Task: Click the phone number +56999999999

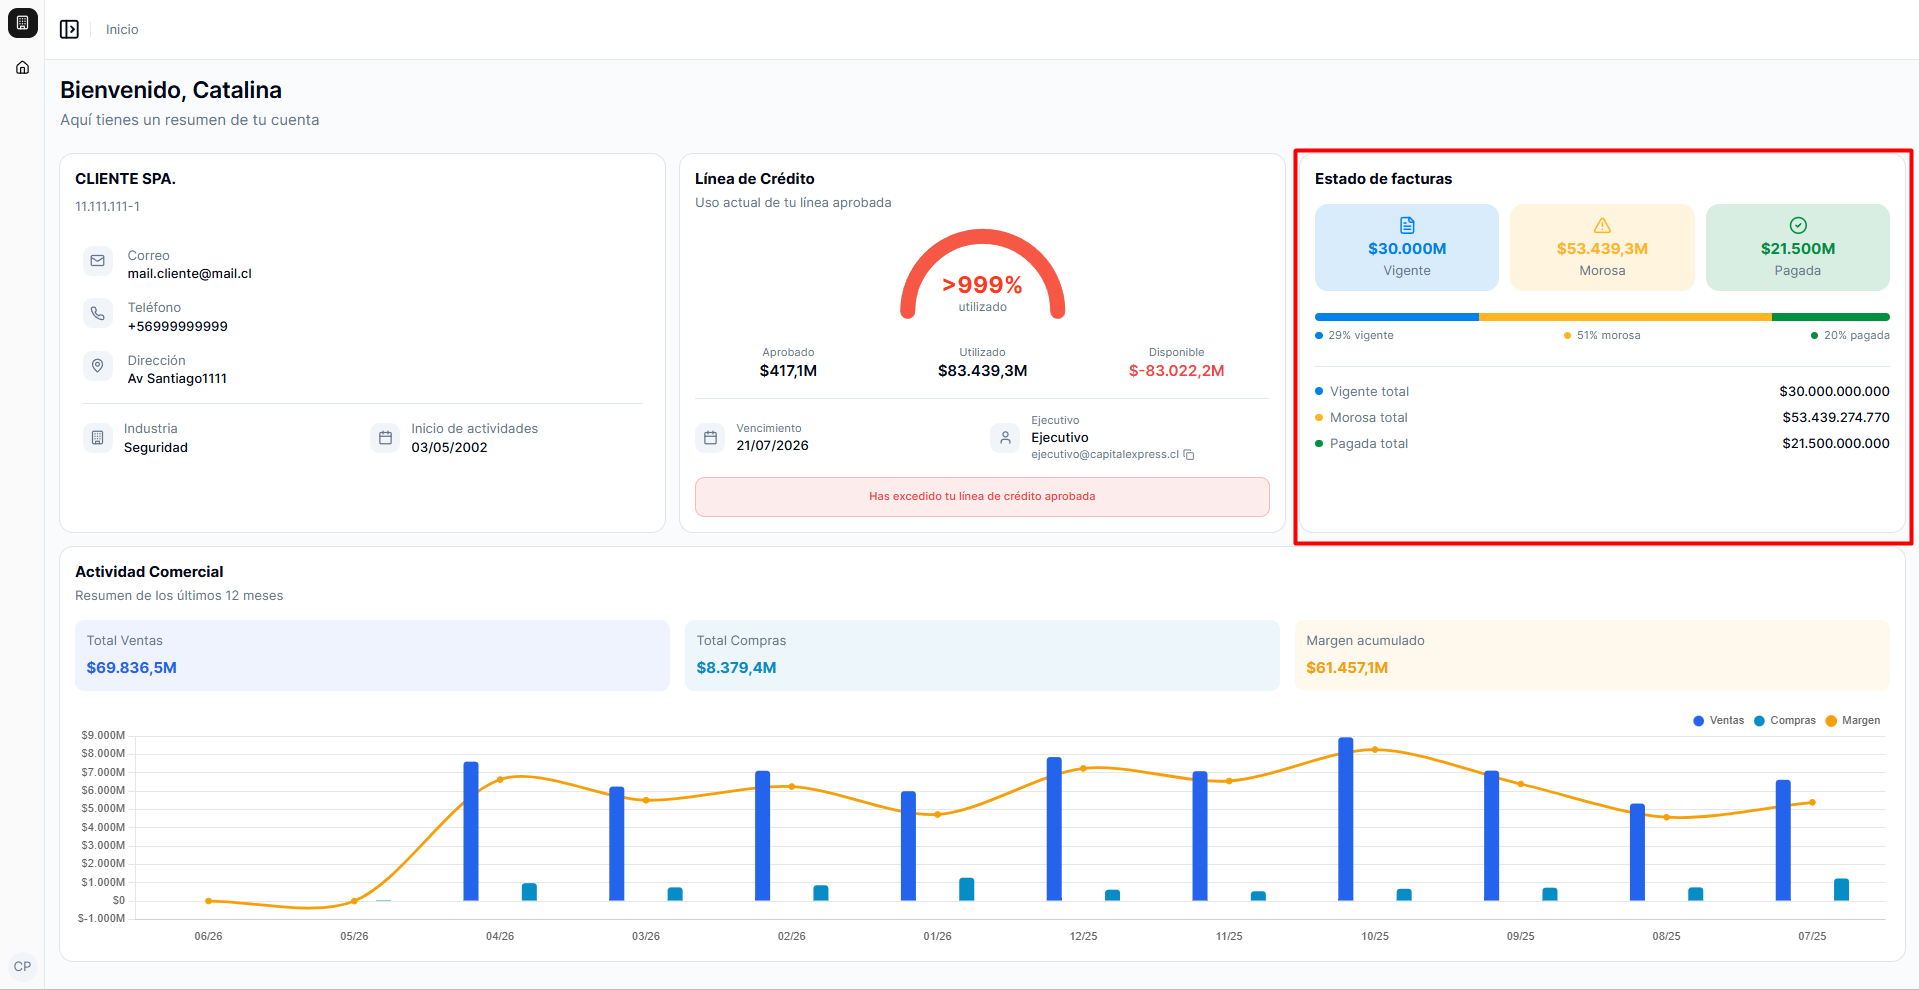Action: (178, 327)
